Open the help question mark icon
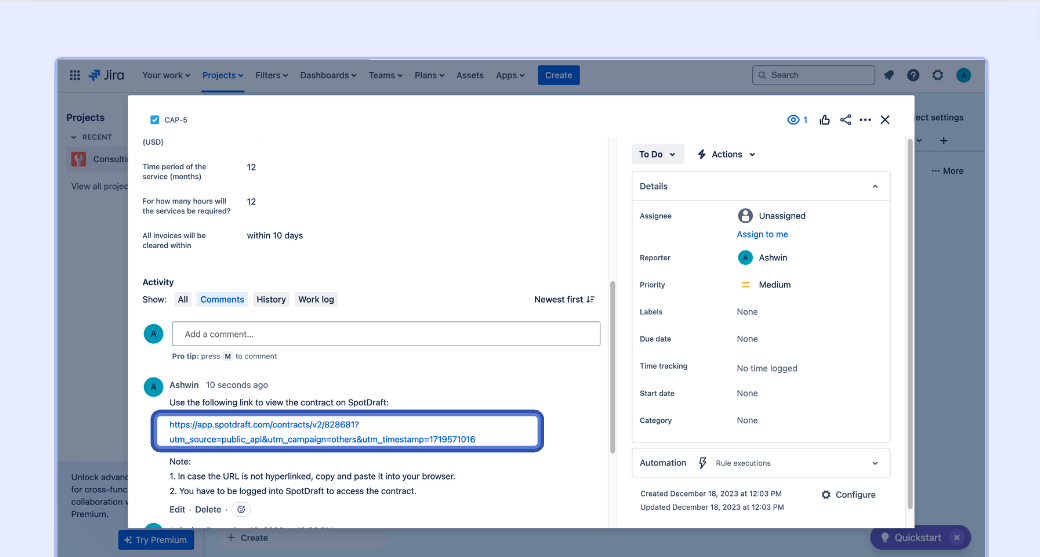This screenshot has width=1040, height=557. (913, 75)
